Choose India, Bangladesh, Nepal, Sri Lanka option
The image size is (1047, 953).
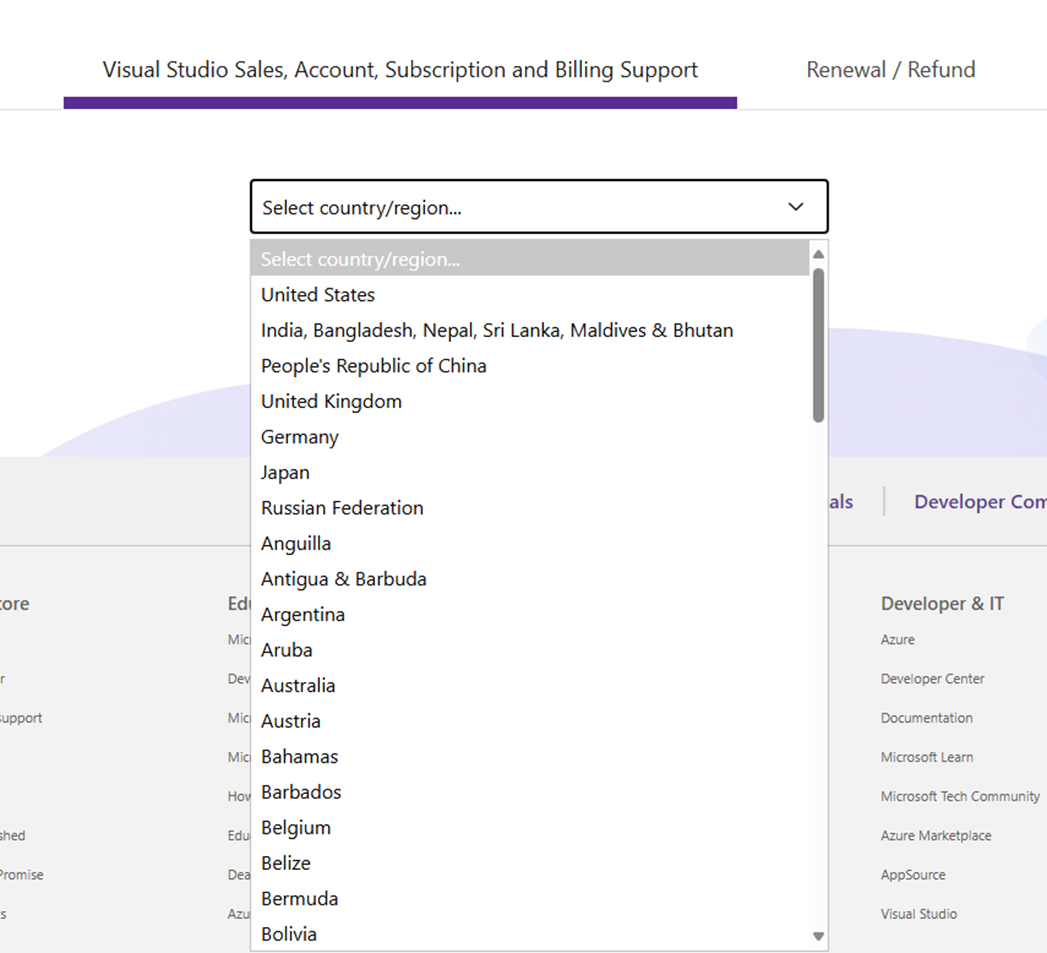tap(530, 330)
